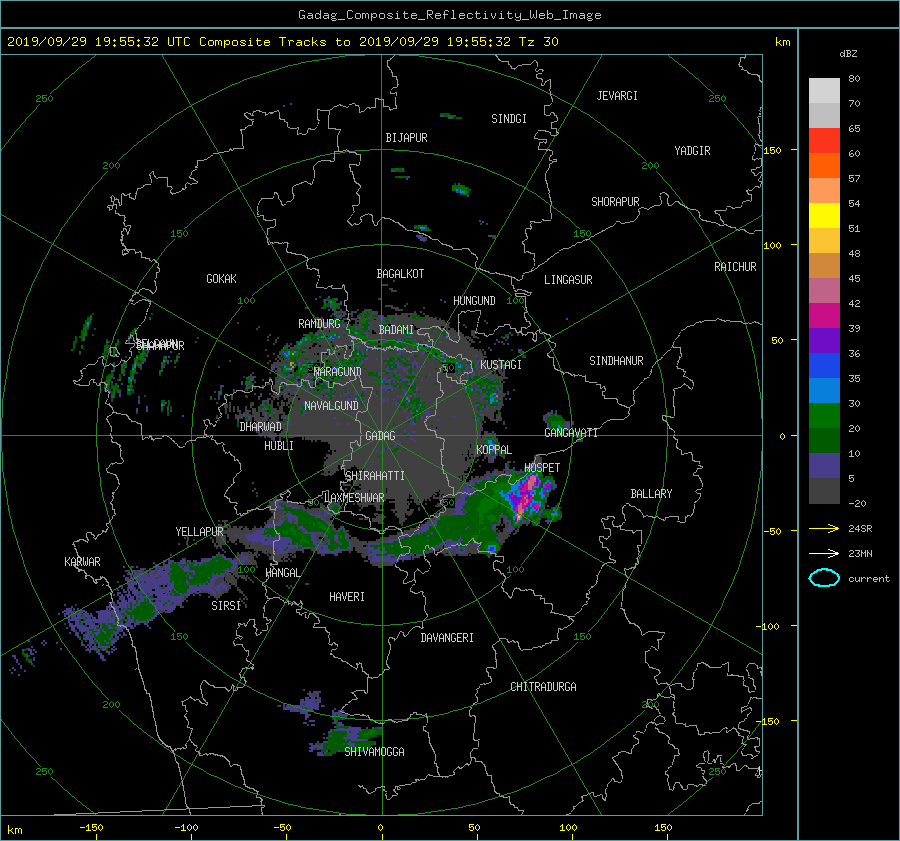The width and height of the screenshot is (900, 841).
Task: Click the white 23MN arrow legend icon
Action: point(824,553)
